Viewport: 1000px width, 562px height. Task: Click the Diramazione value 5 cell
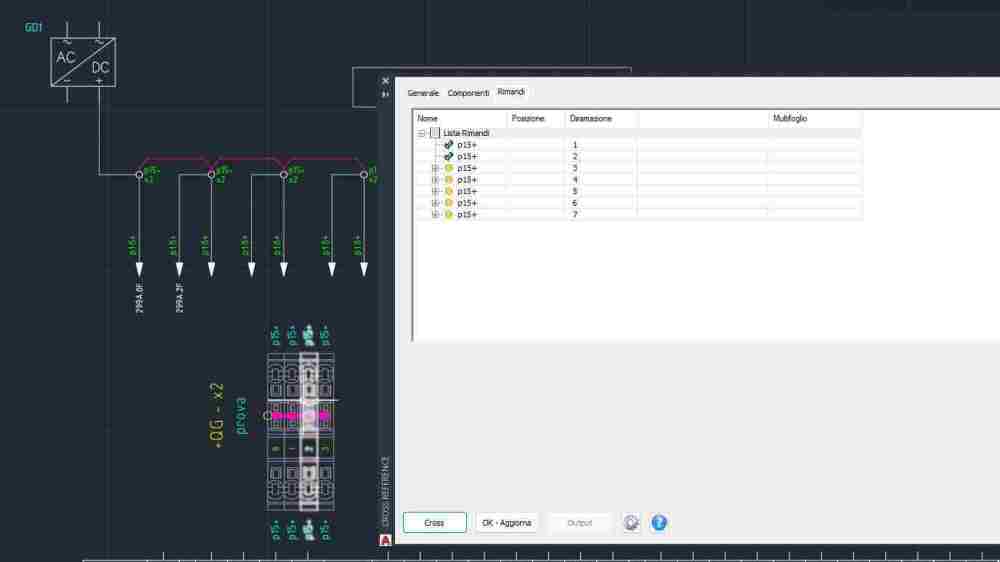click(575, 191)
